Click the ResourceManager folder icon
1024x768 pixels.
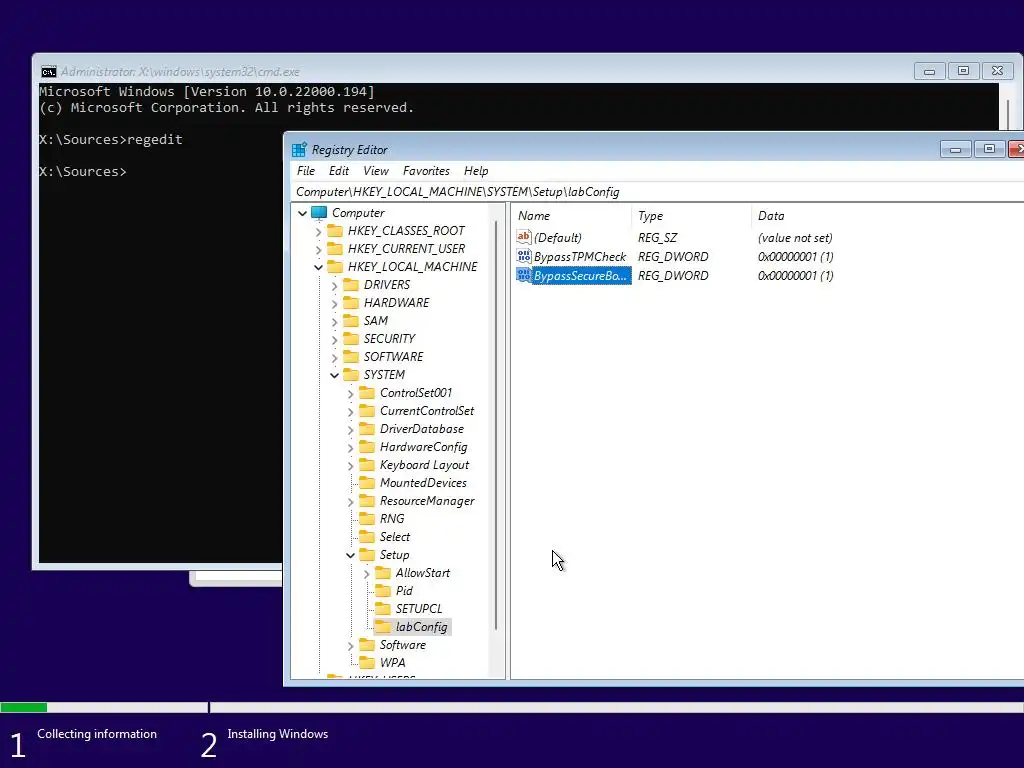[368, 501]
